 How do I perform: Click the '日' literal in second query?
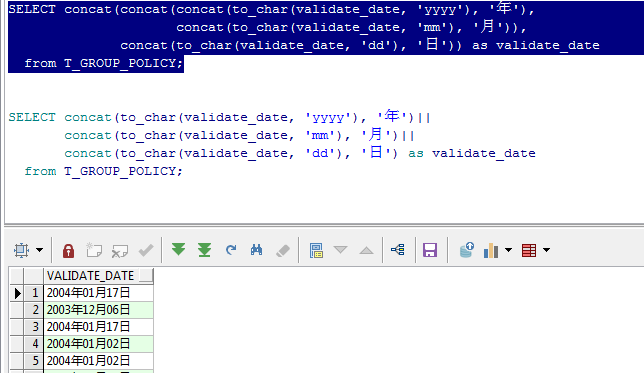[x=376, y=152]
